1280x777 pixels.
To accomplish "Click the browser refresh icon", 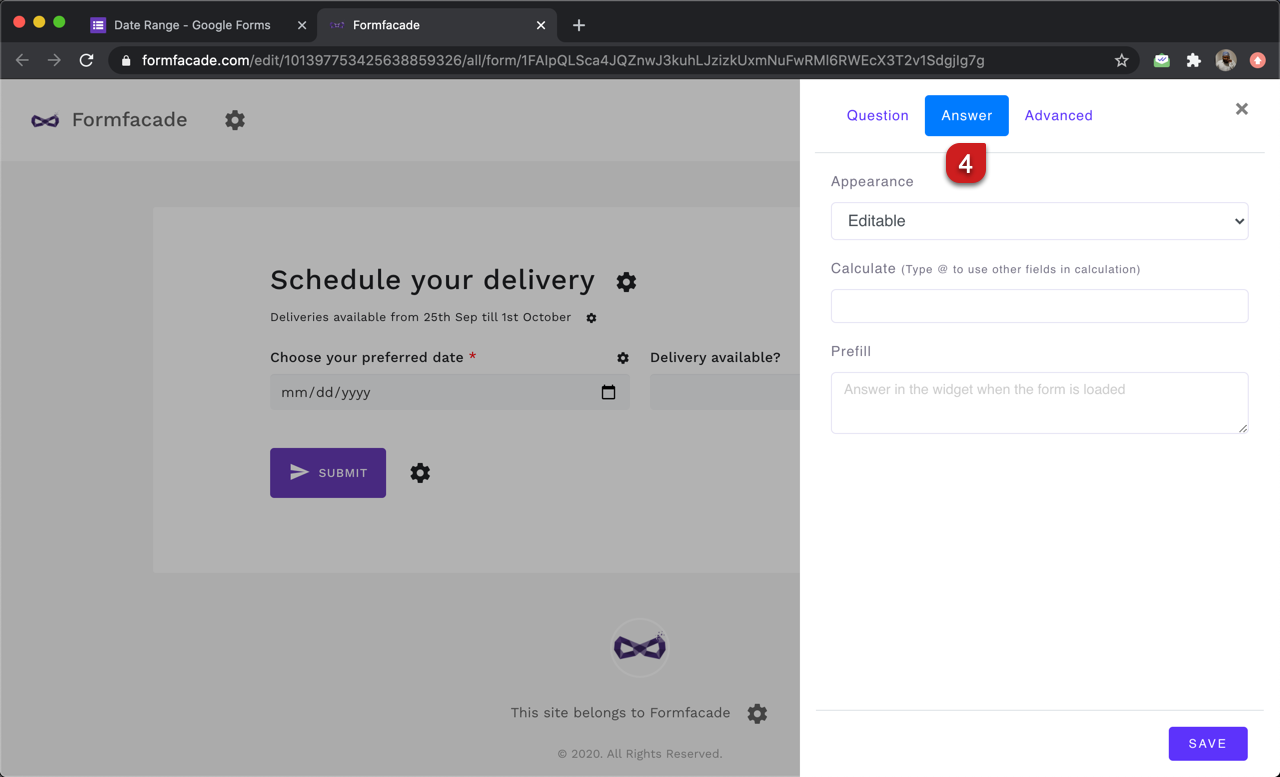I will point(86,60).
